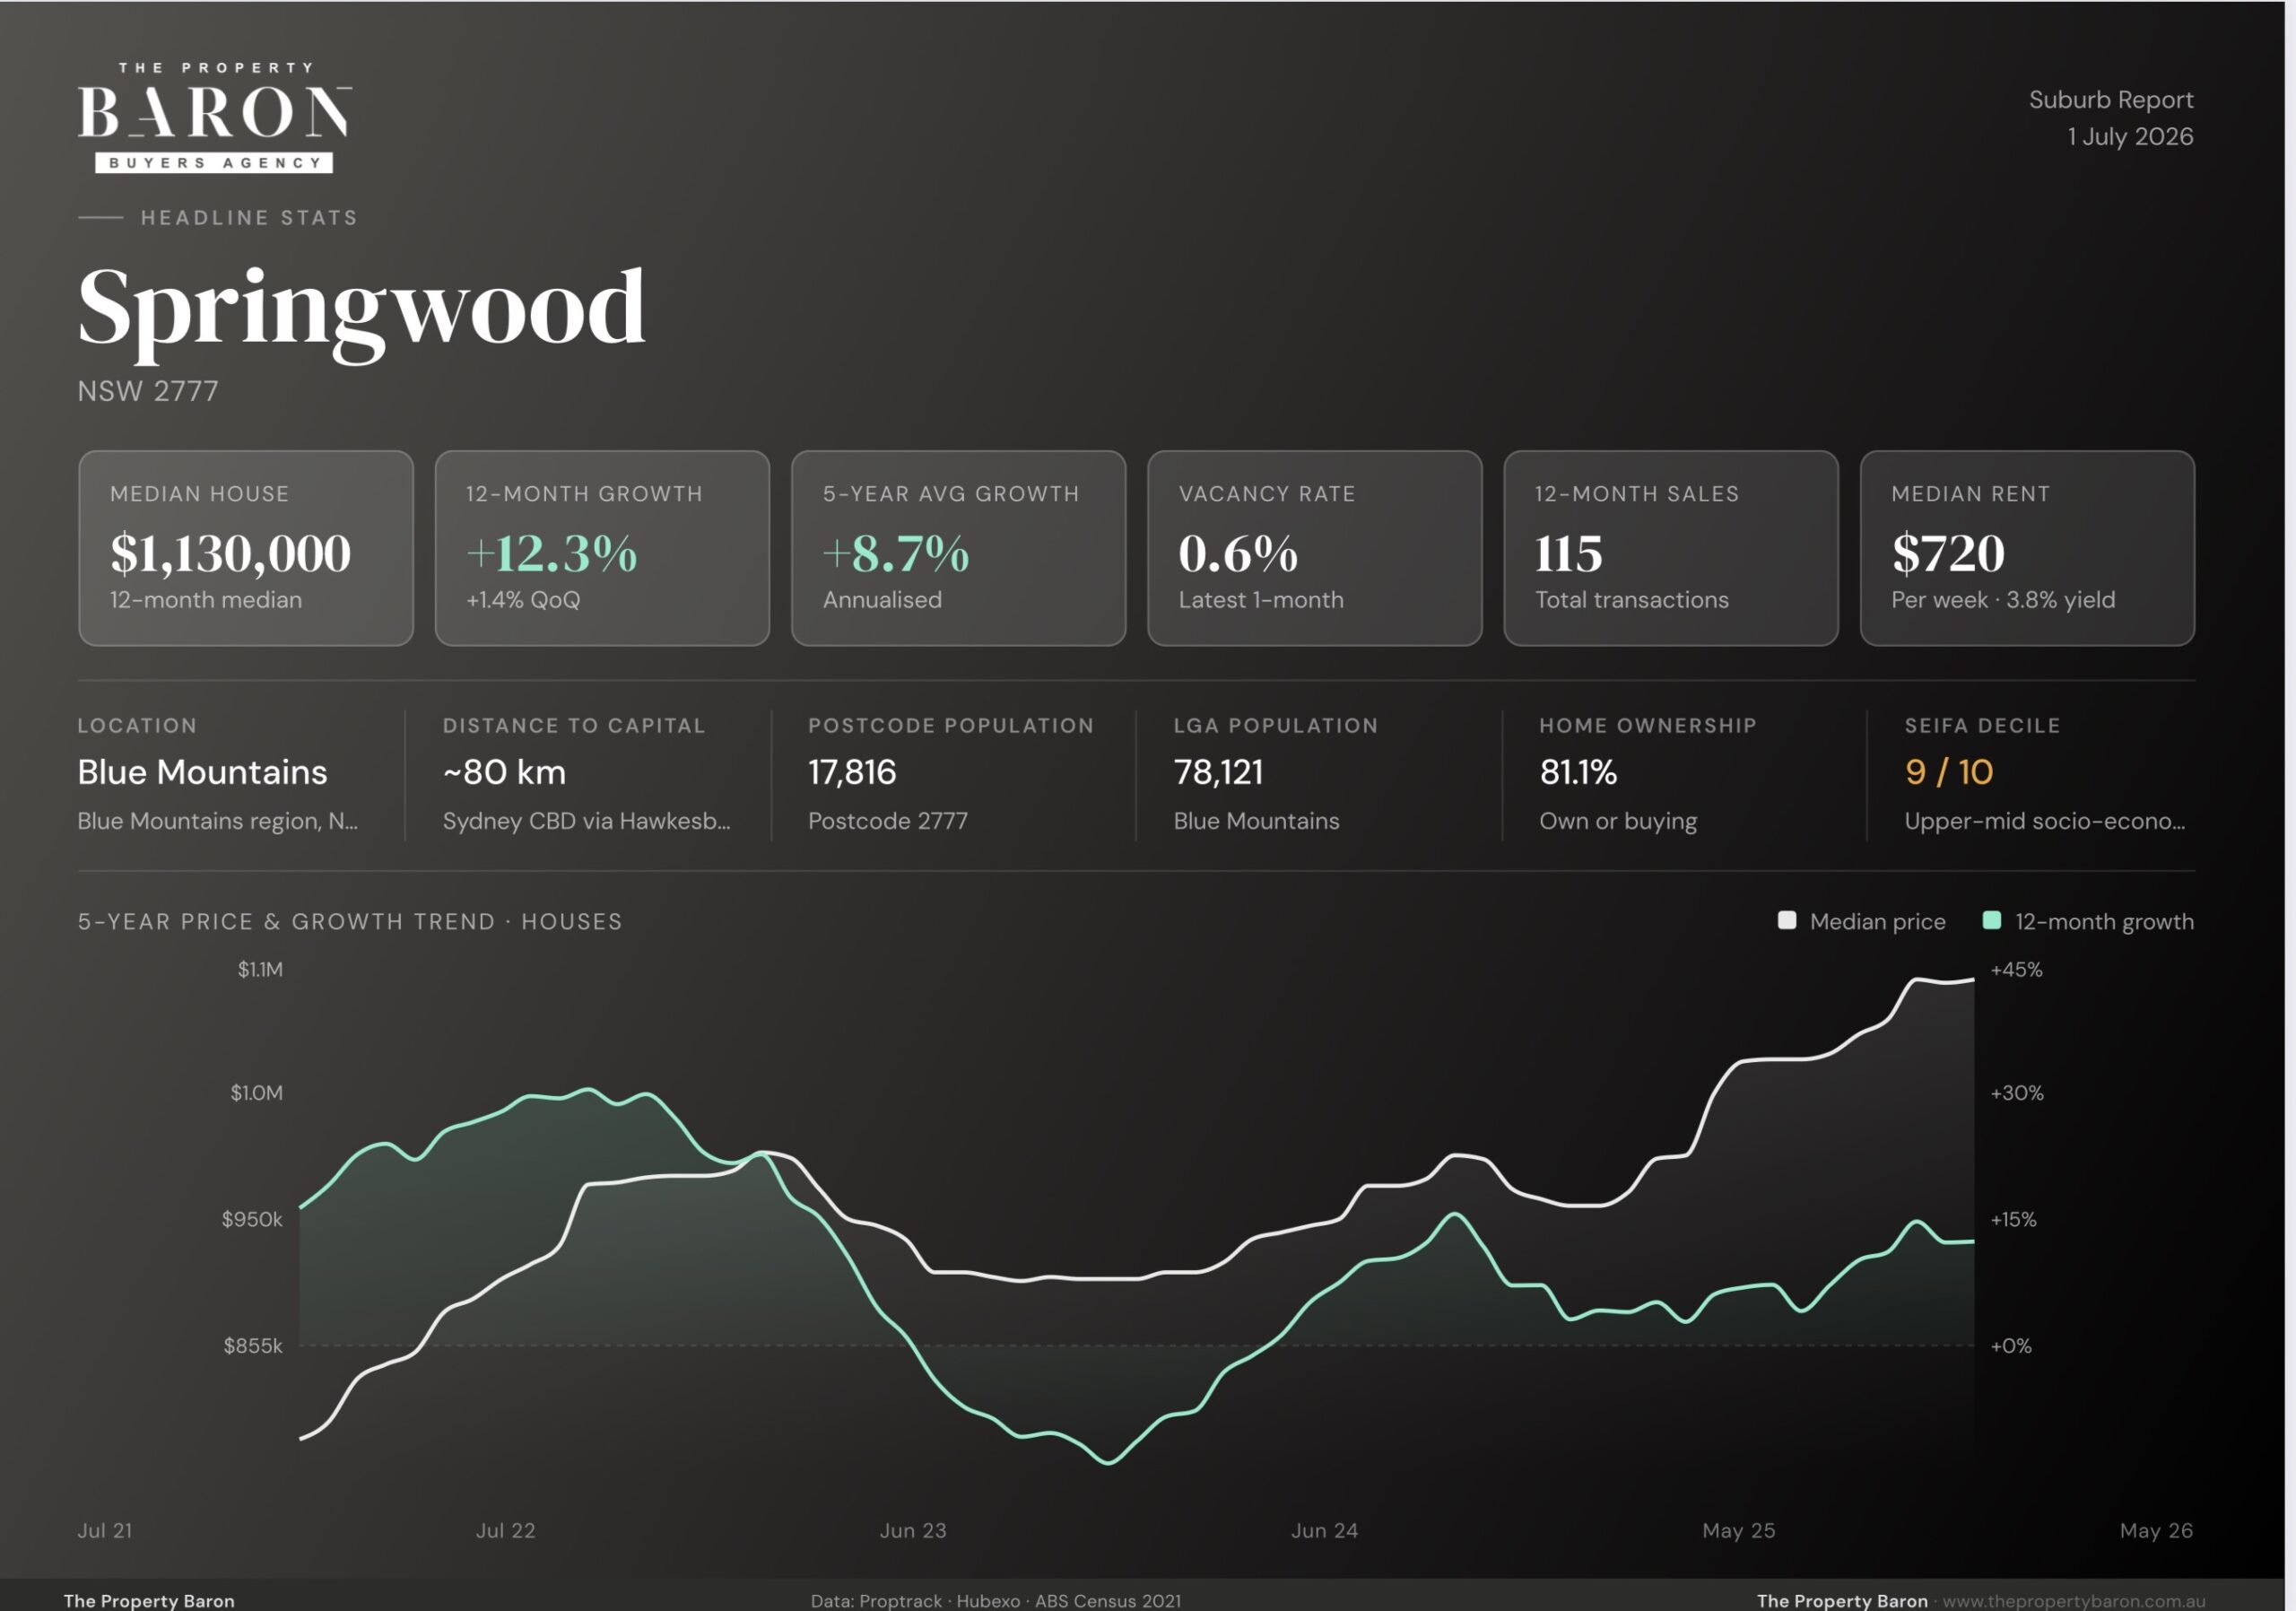The image size is (2296, 1611).
Task: Click the Jul 21 x-axis label
Action: (x=105, y=1530)
